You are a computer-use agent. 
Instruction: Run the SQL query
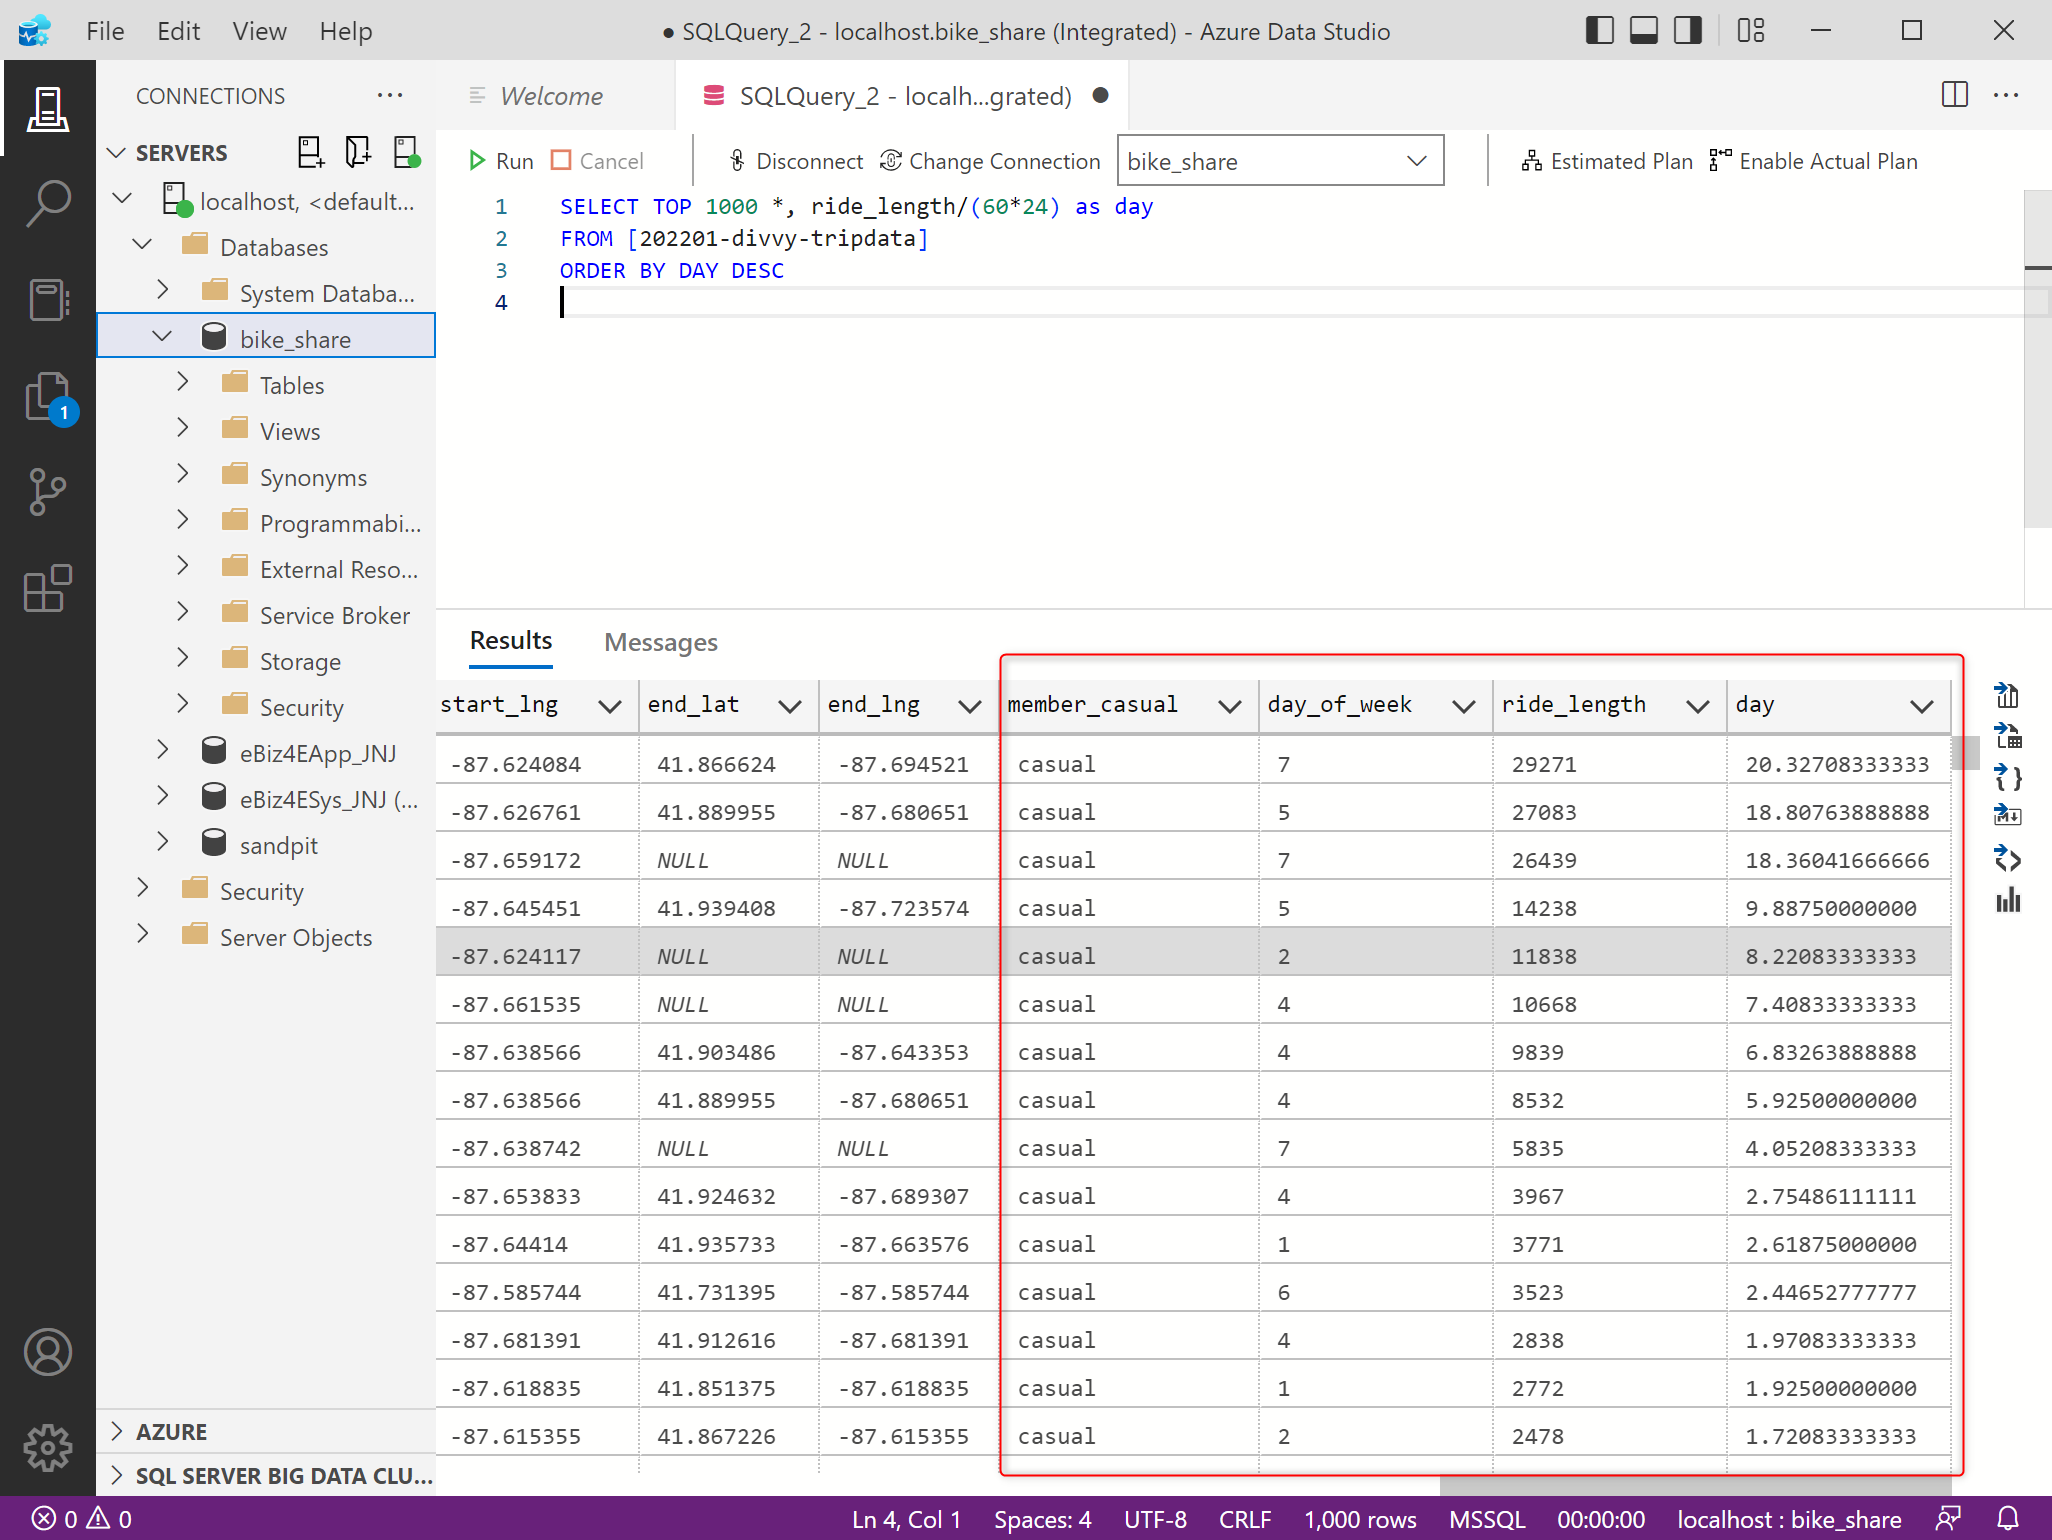pos(500,161)
